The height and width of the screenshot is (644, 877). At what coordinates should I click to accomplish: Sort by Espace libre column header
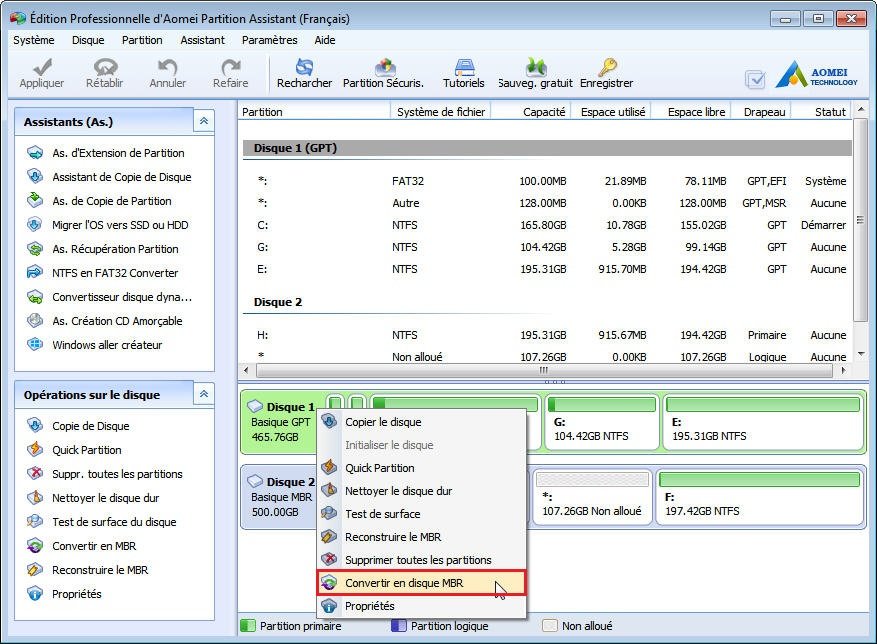pos(692,112)
